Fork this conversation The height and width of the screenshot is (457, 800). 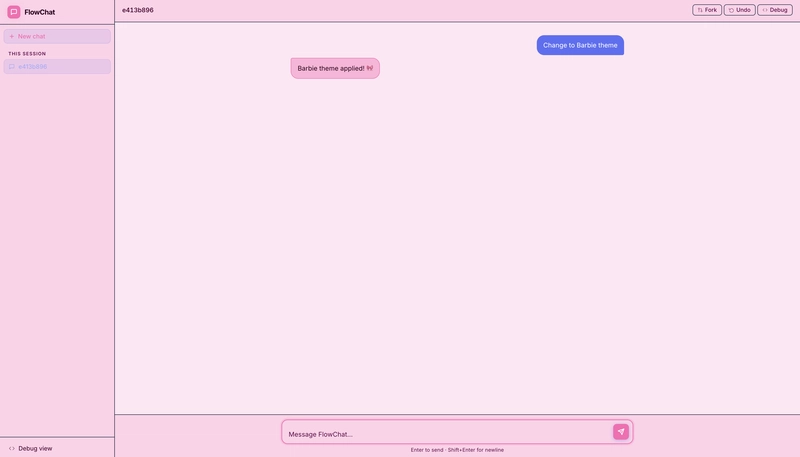707,10
